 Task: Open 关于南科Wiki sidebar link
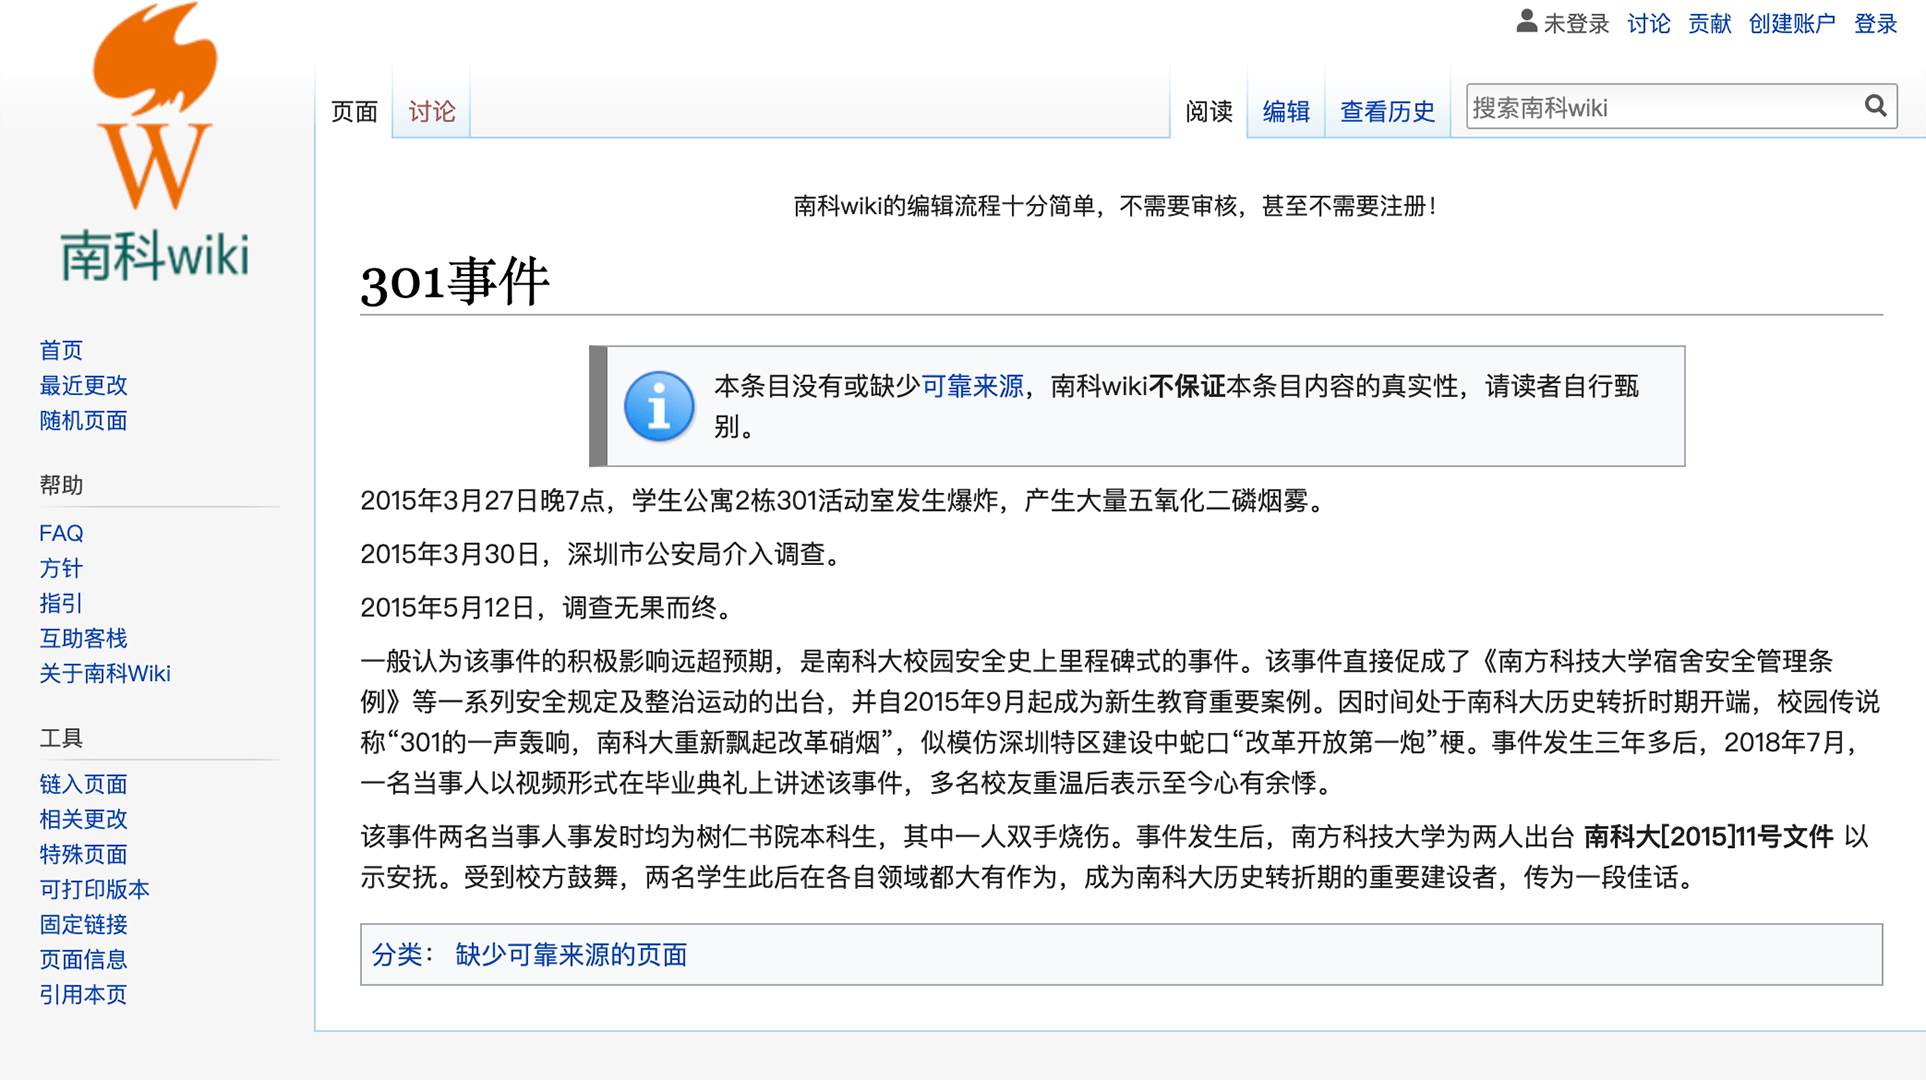pyautogui.click(x=105, y=673)
